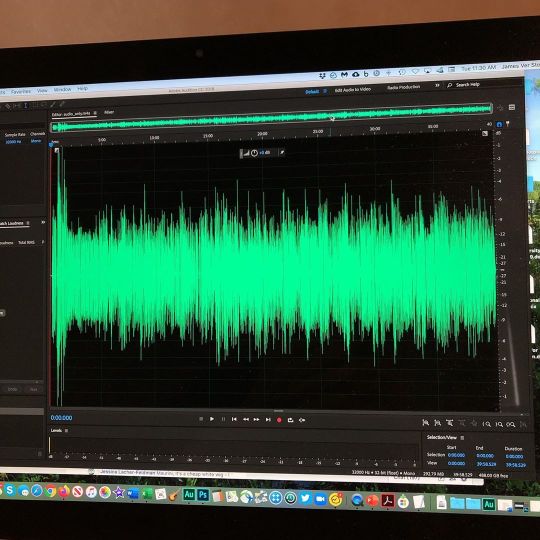Click the Dropbox menu bar icon
540x540 pixels.
coord(322,75)
